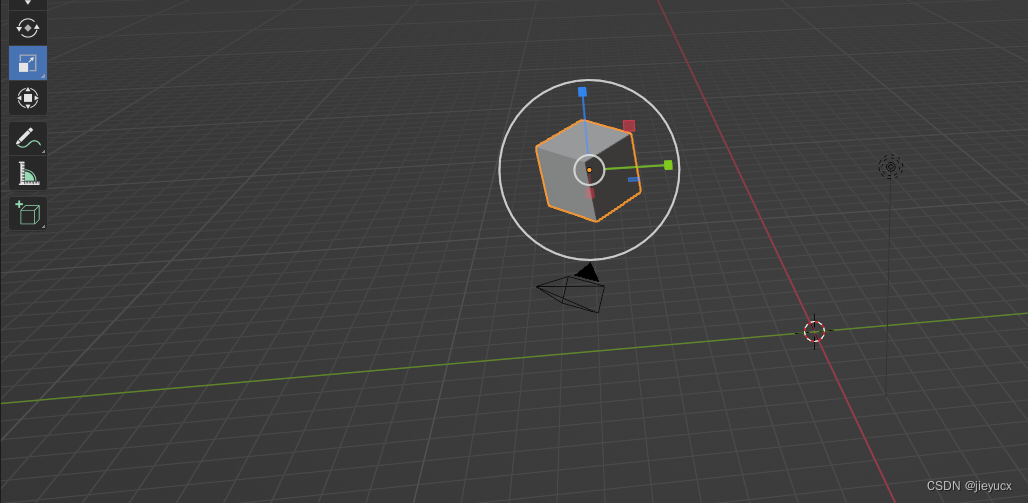The image size is (1028, 503).
Task: Select the point light object
Action: (890, 167)
